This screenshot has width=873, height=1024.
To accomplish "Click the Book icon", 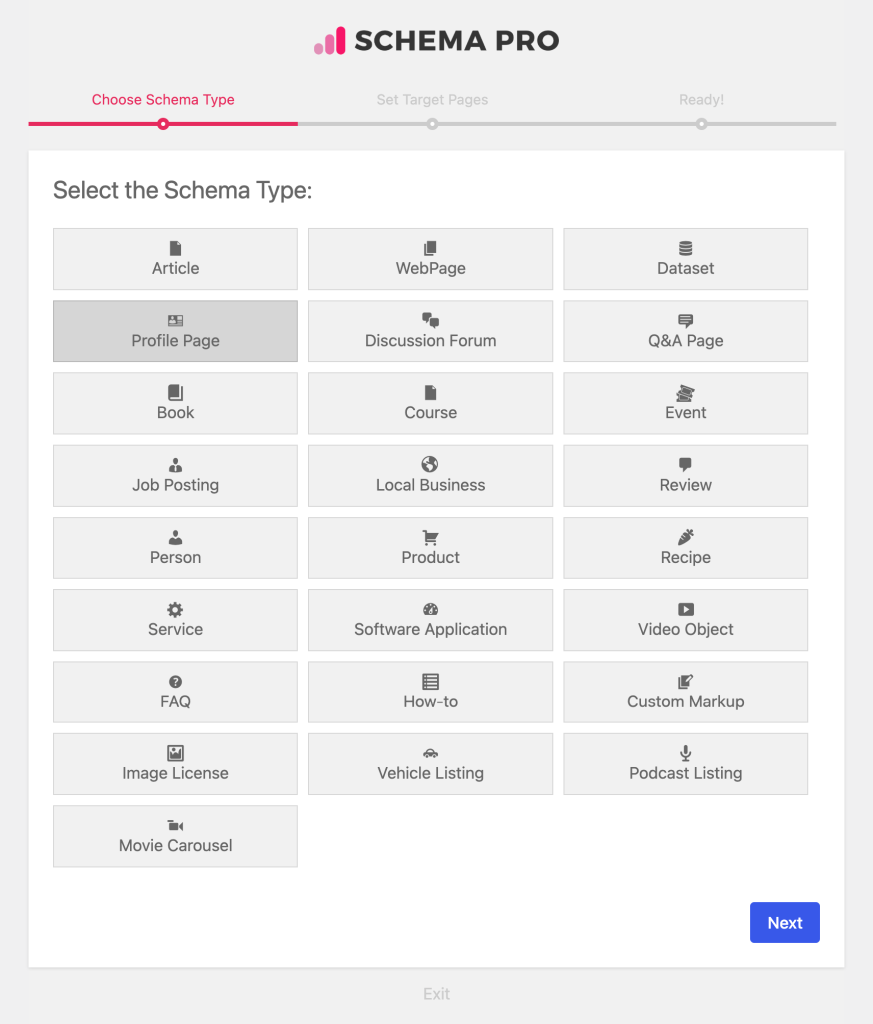I will 175,392.
